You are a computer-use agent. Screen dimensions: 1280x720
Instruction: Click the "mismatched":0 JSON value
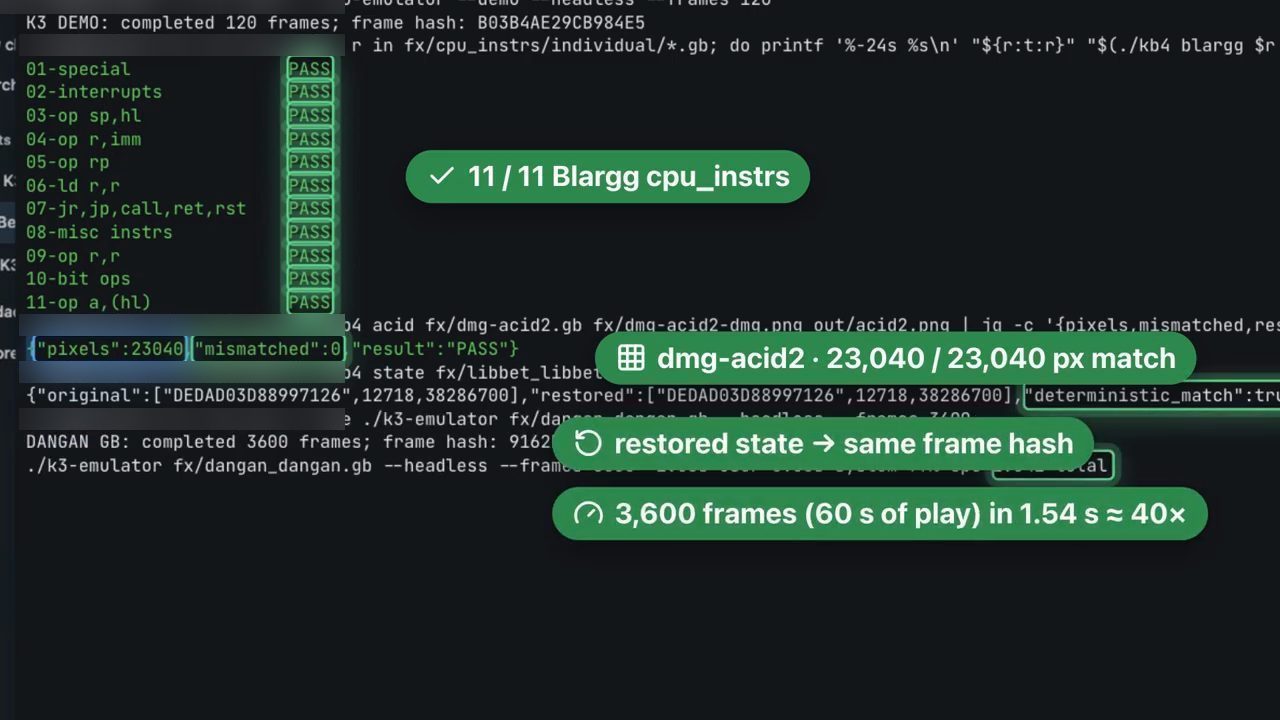[267, 349]
